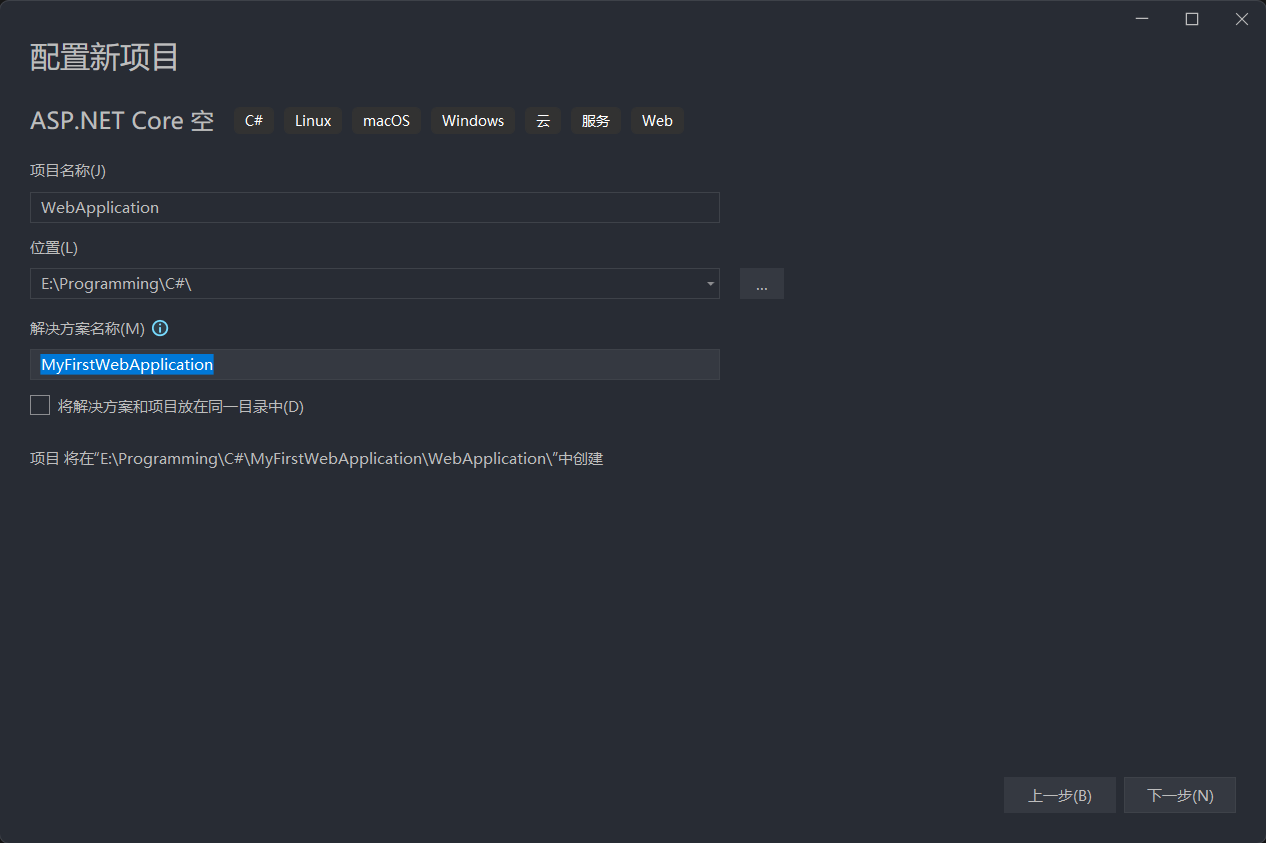This screenshot has height=843, width=1266.
Task: Click the Web project type tag
Action: pyautogui.click(x=657, y=121)
